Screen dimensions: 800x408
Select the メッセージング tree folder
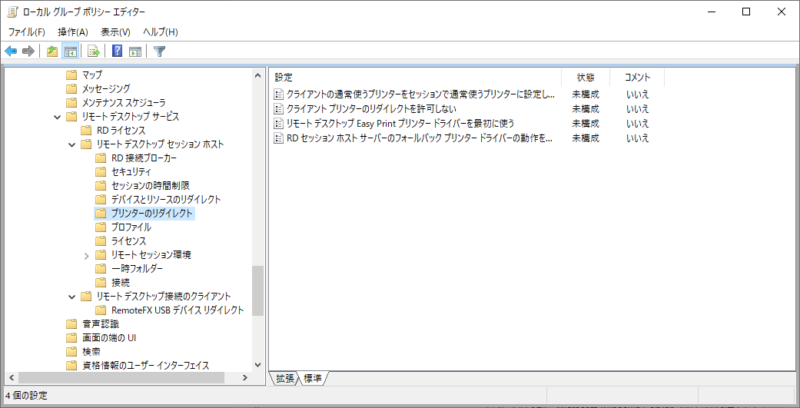pos(106,89)
